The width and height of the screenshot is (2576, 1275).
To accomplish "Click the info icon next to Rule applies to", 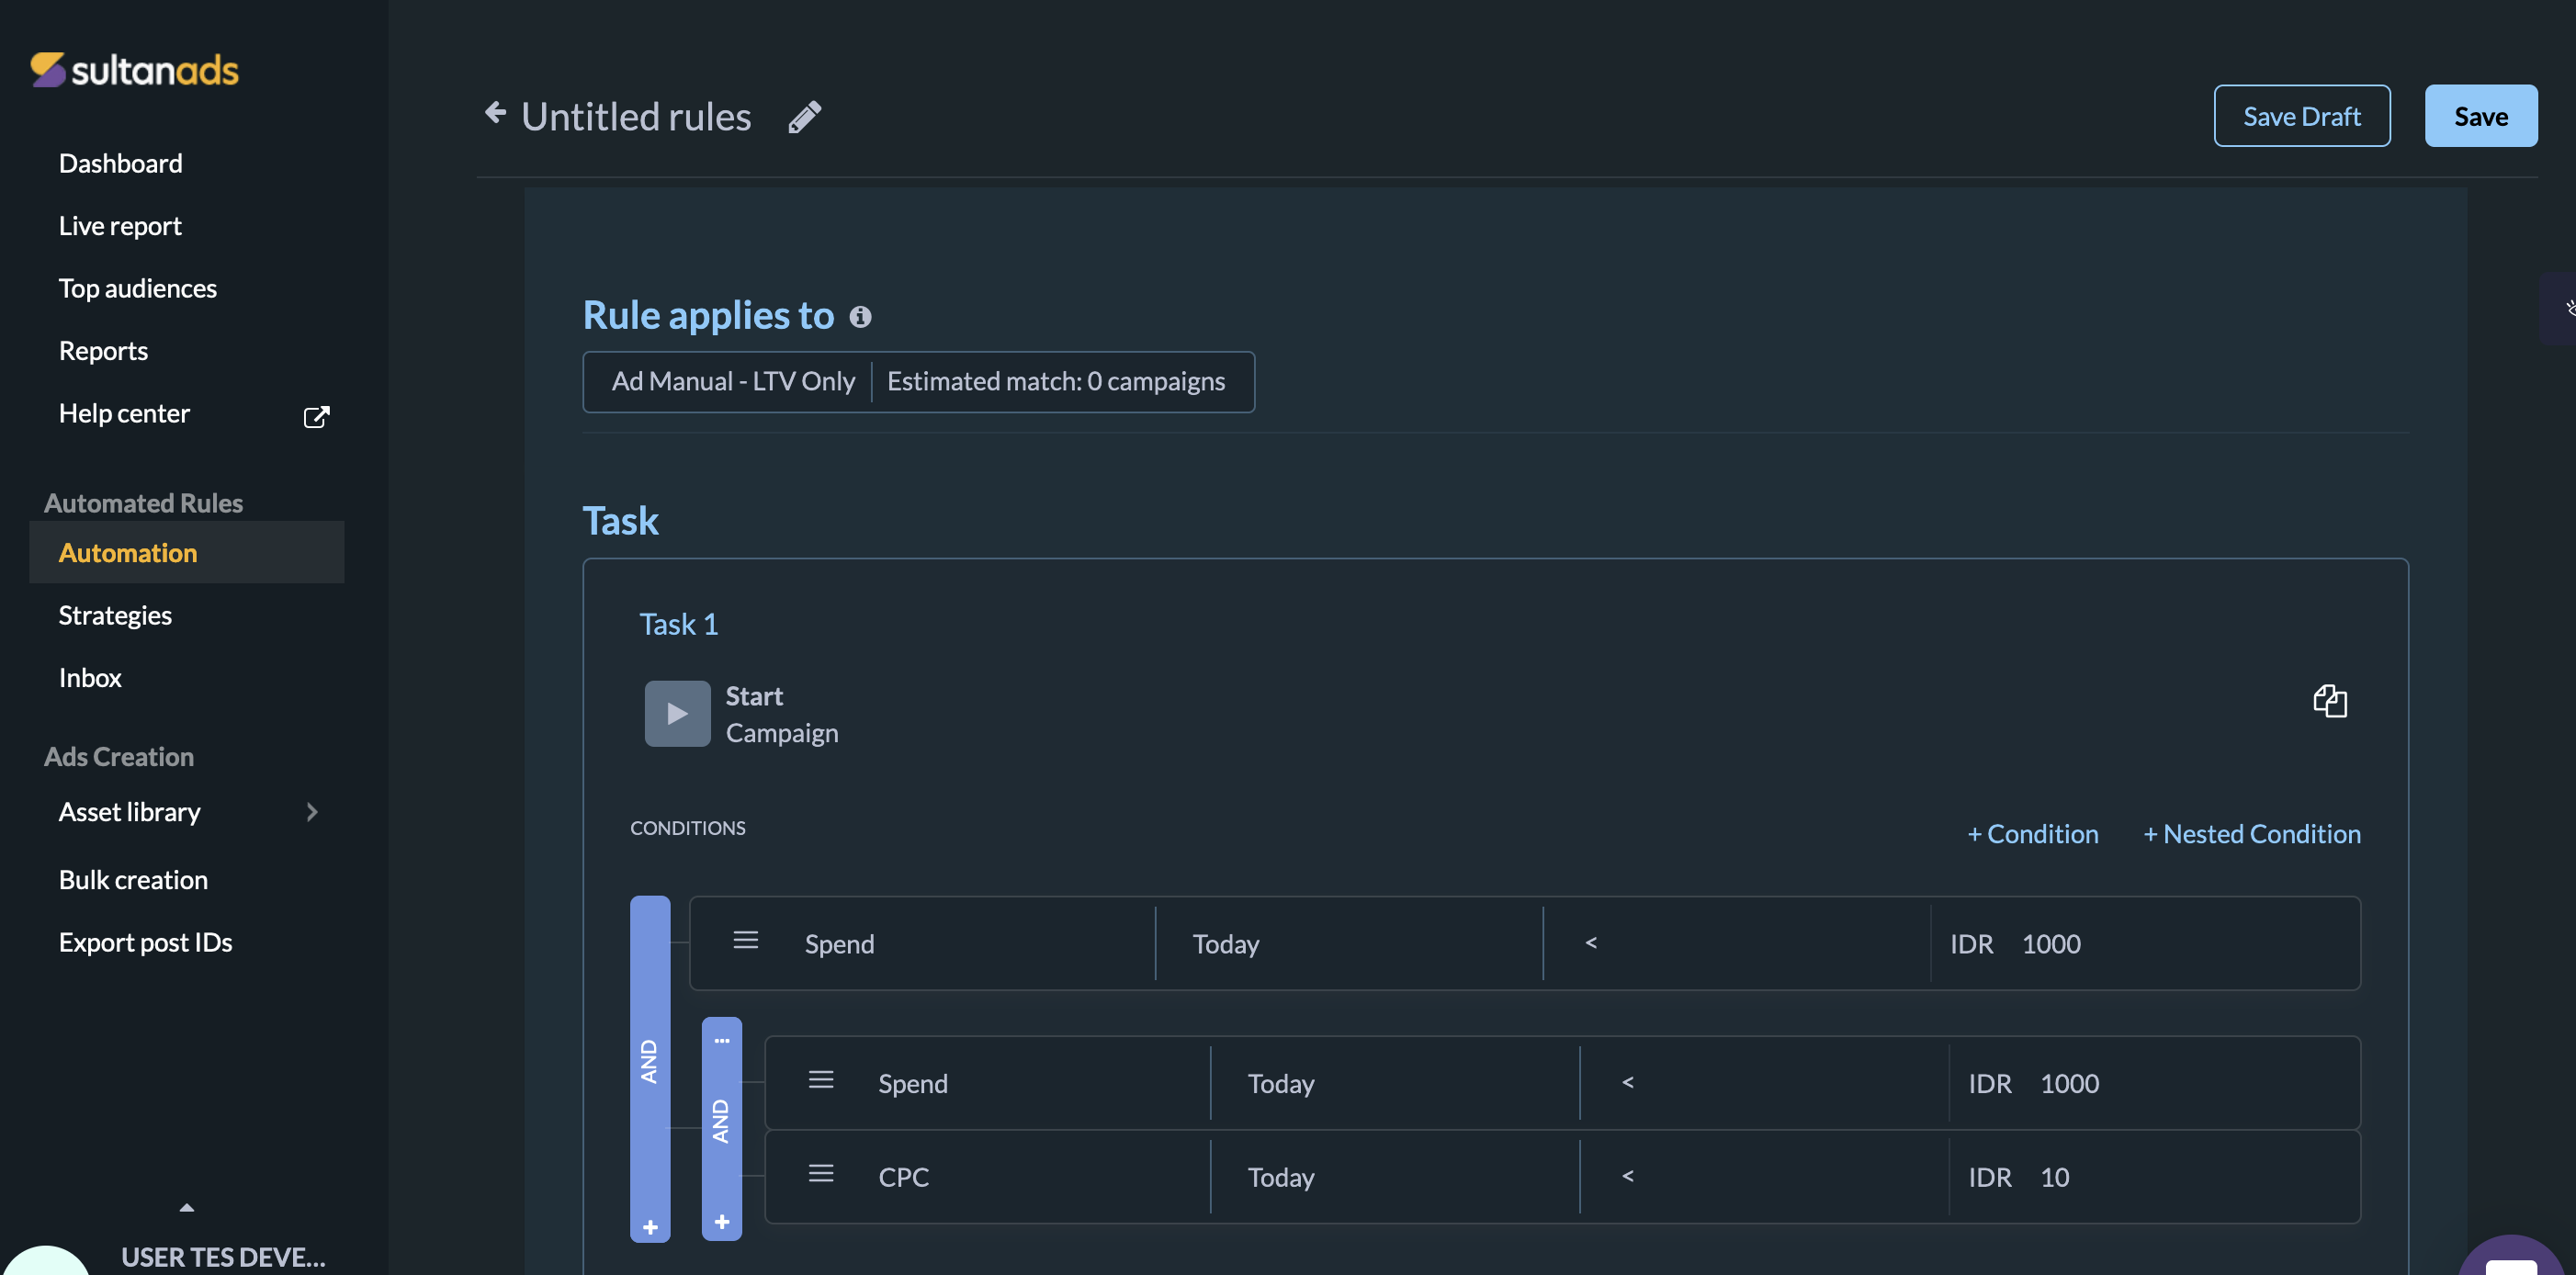I will click(860, 317).
